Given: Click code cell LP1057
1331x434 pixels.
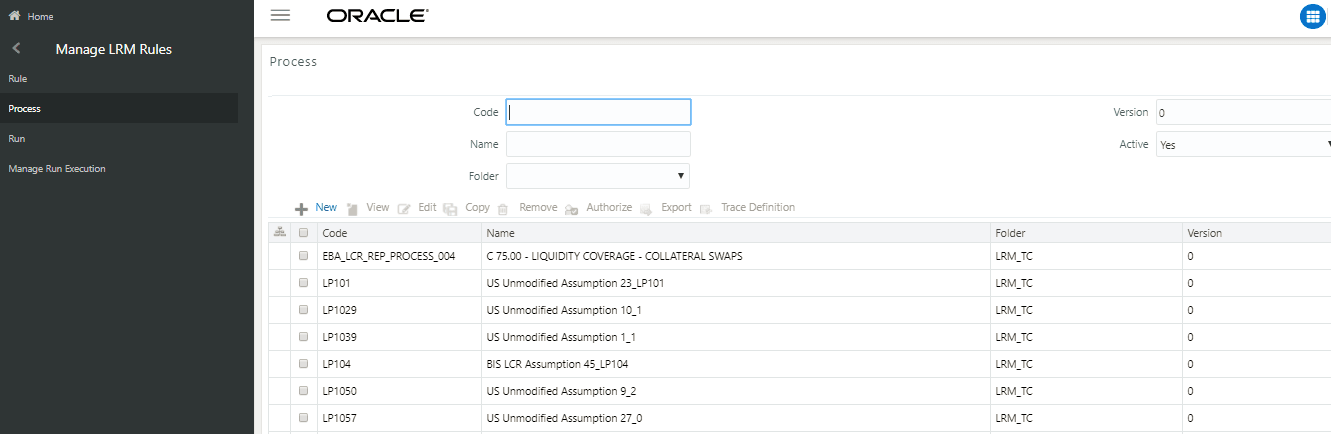Looking at the screenshot, I should click(x=340, y=418).
